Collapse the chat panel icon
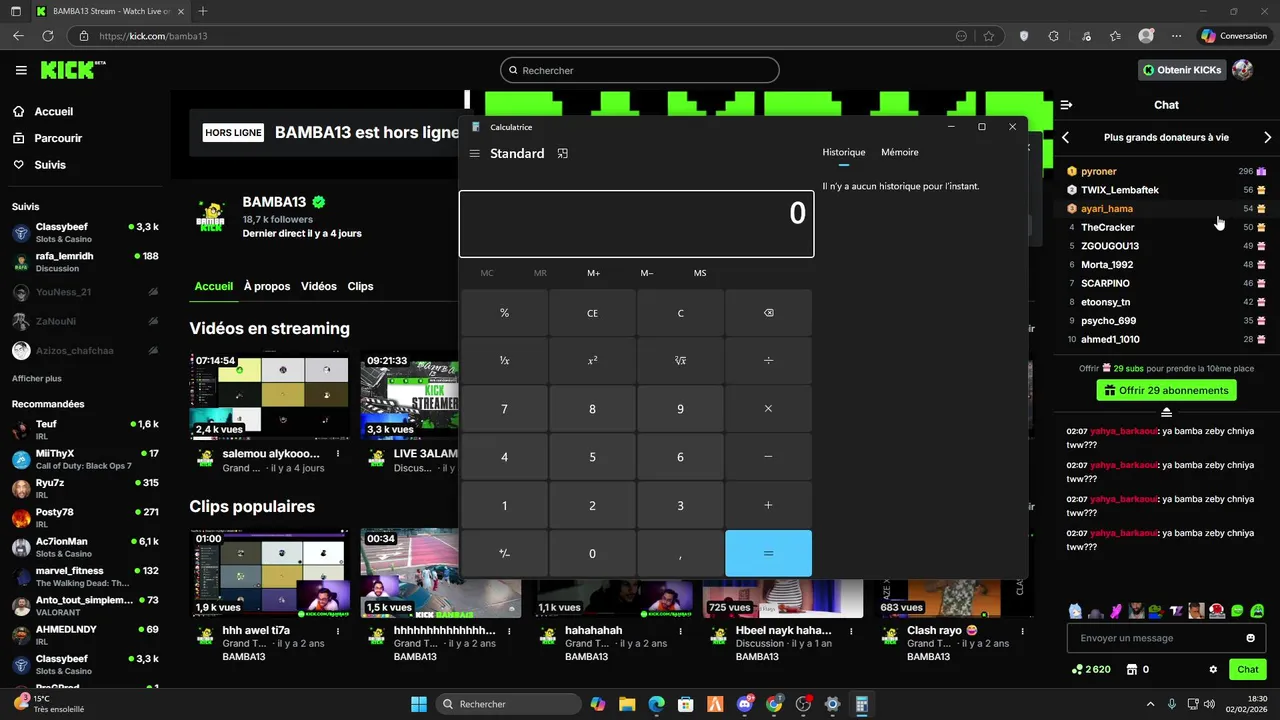The height and width of the screenshot is (720, 1280). (1067, 105)
